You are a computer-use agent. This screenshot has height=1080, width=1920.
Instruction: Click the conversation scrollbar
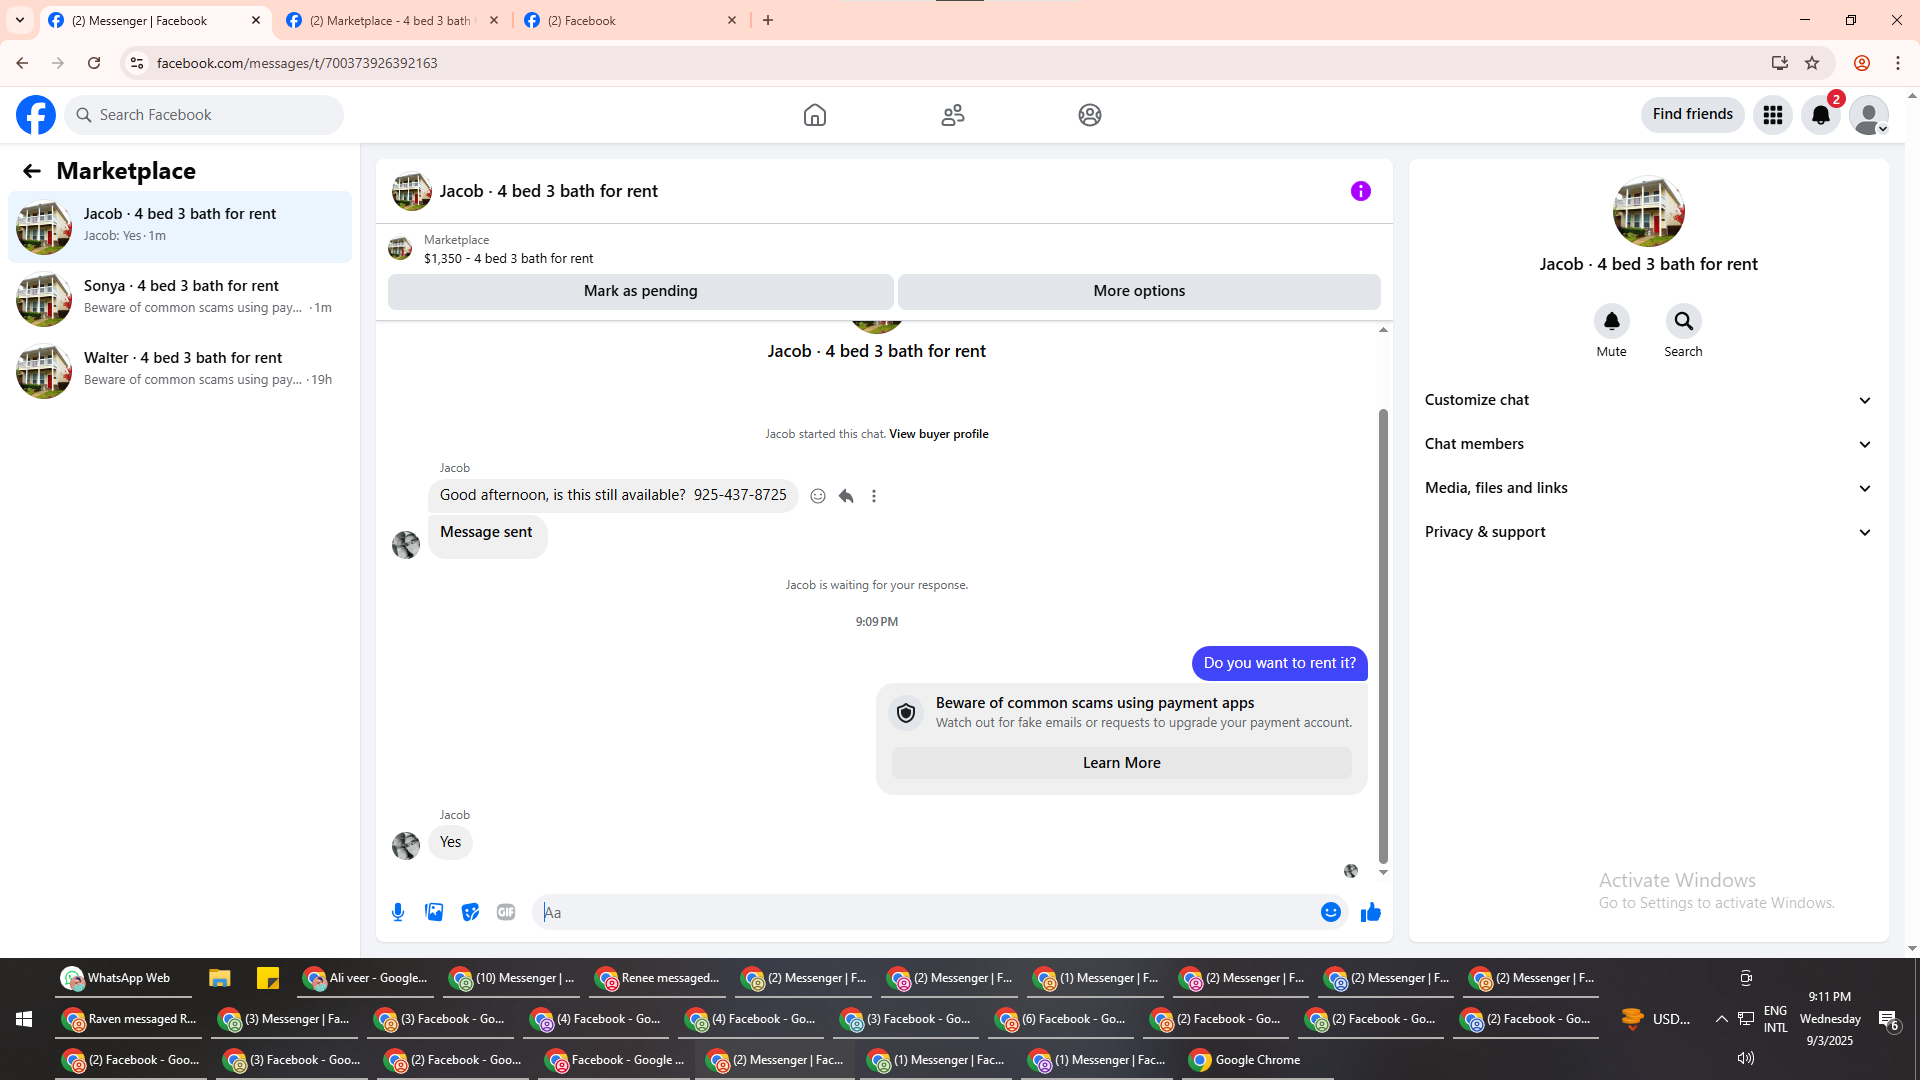(1383, 636)
